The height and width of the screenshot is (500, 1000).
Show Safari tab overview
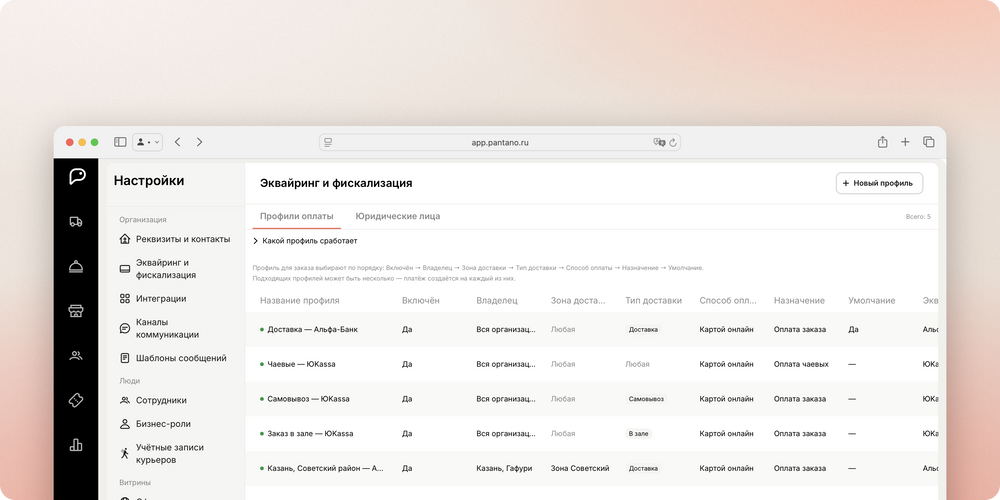coord(929,142)
